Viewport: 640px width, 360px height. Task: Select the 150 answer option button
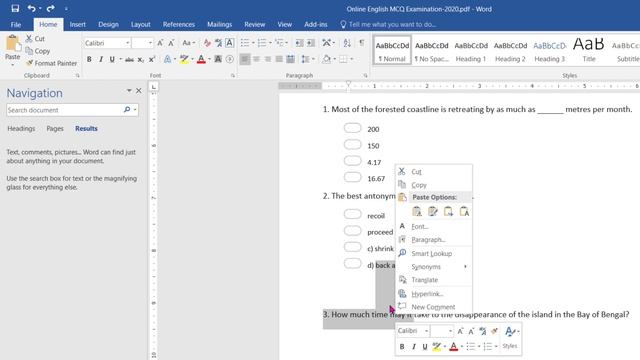pos(352,144)
